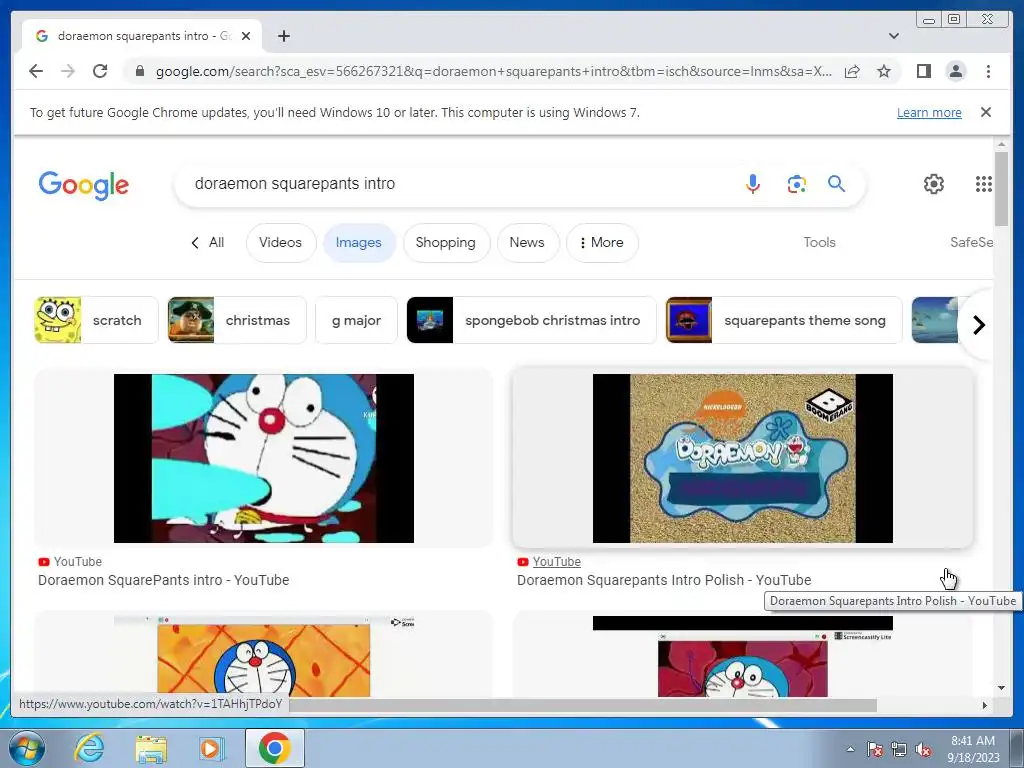Go to the Google logo homepage

(x=84, y=185)
